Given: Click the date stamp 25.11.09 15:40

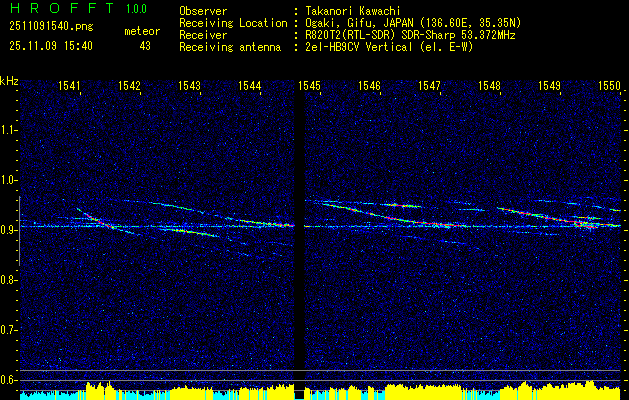Looking at the screenshot, I should tap(51, 46).
